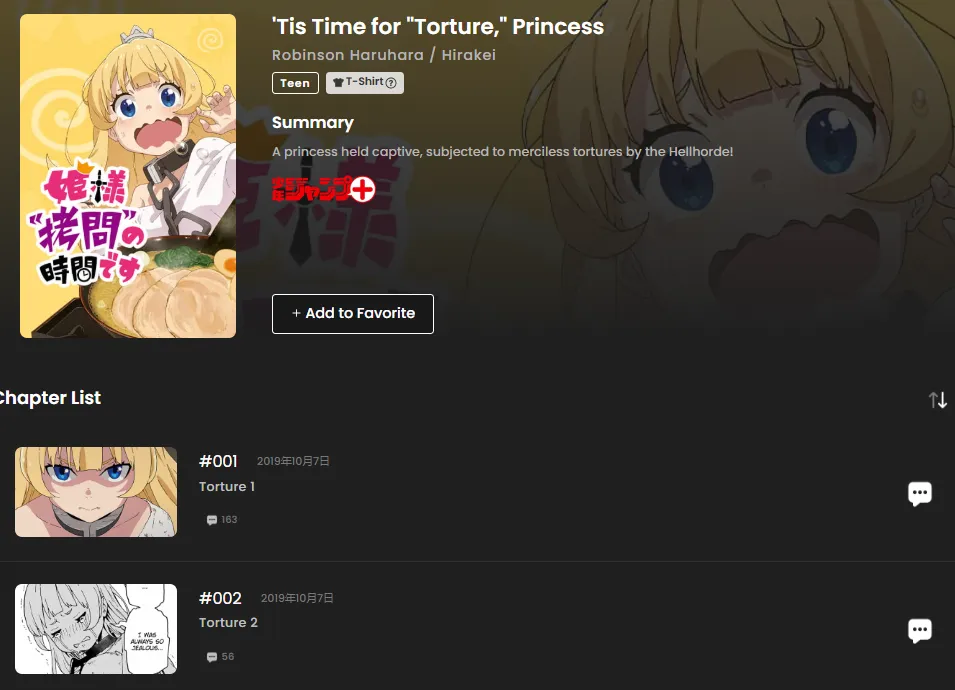
Task: Open the manga cover image
Action: [x=128, y=176]
